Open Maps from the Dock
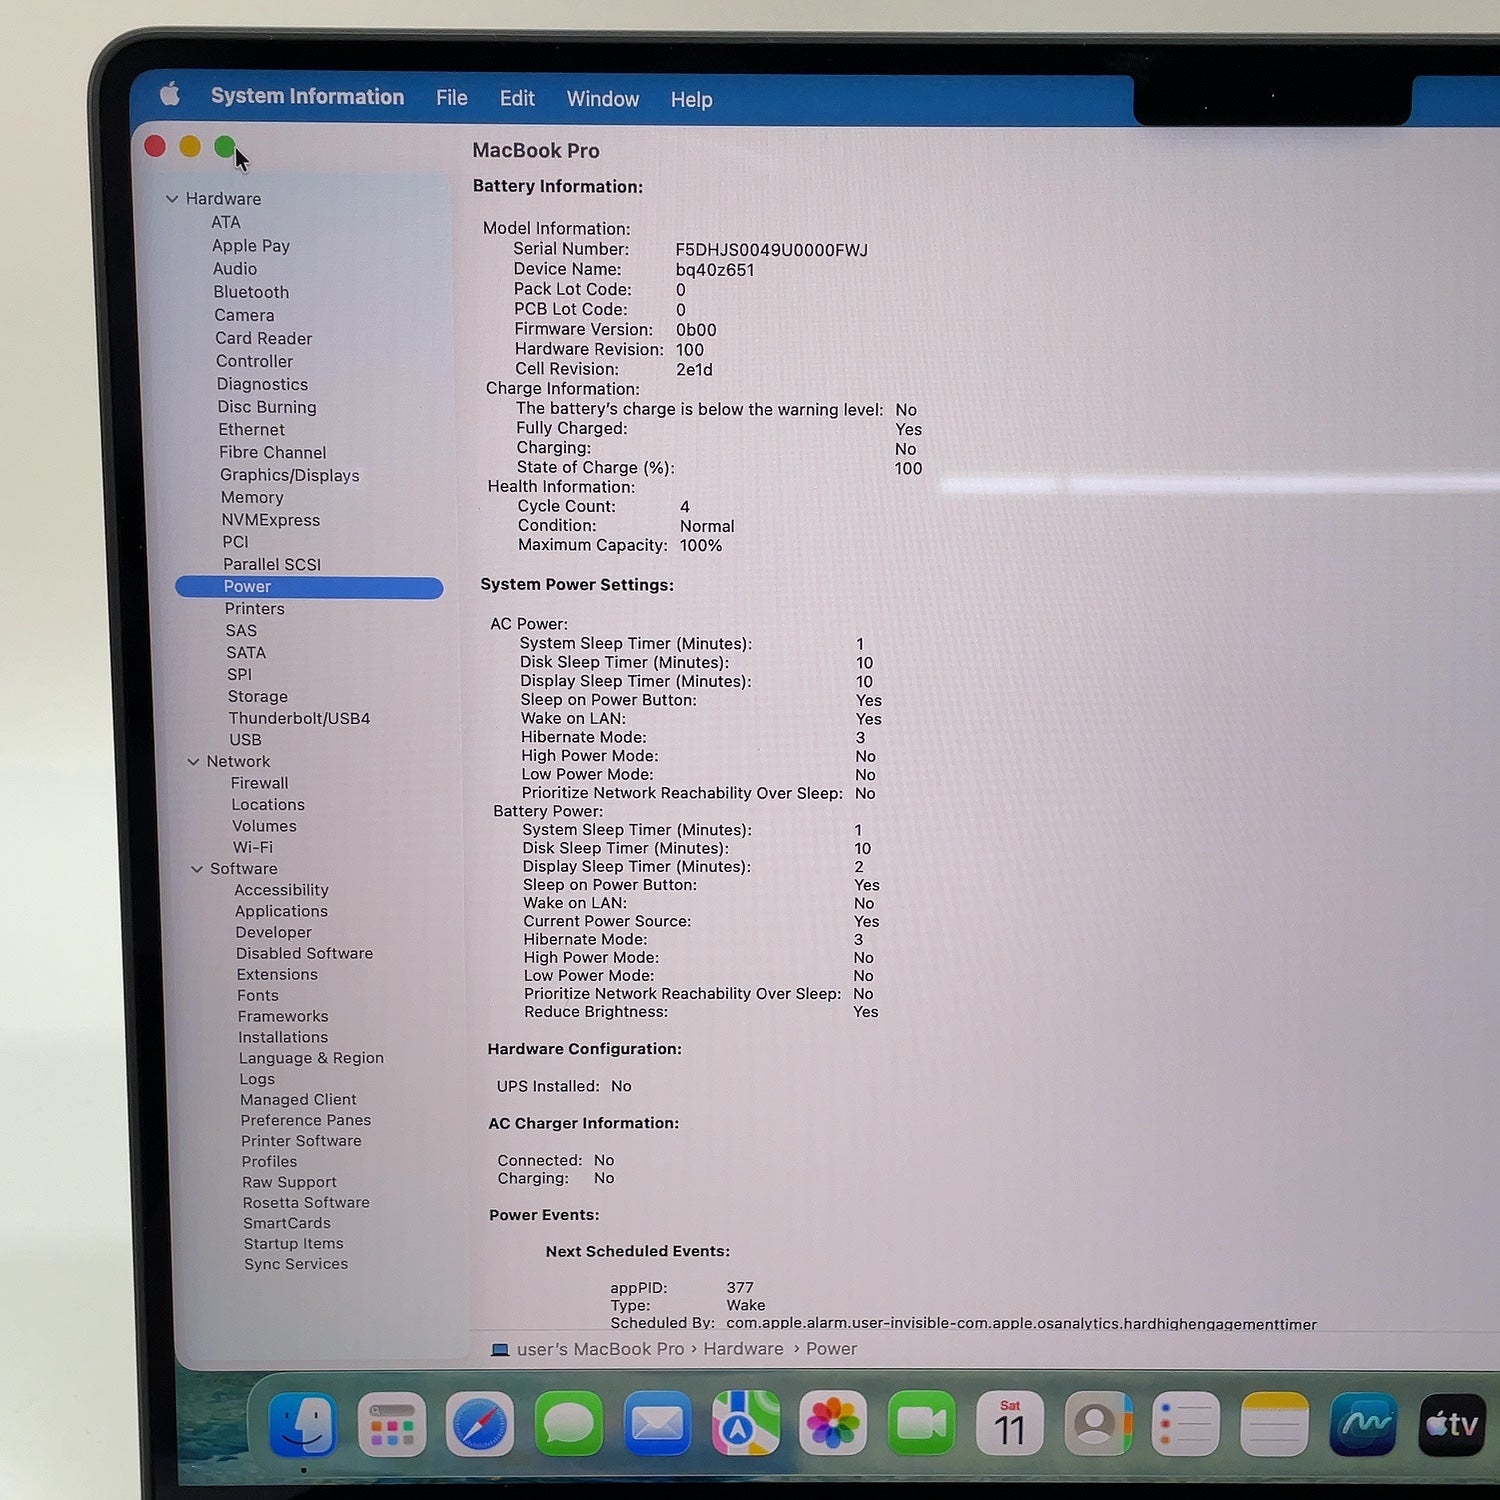1500x1500 pixels. point(746,1423)
